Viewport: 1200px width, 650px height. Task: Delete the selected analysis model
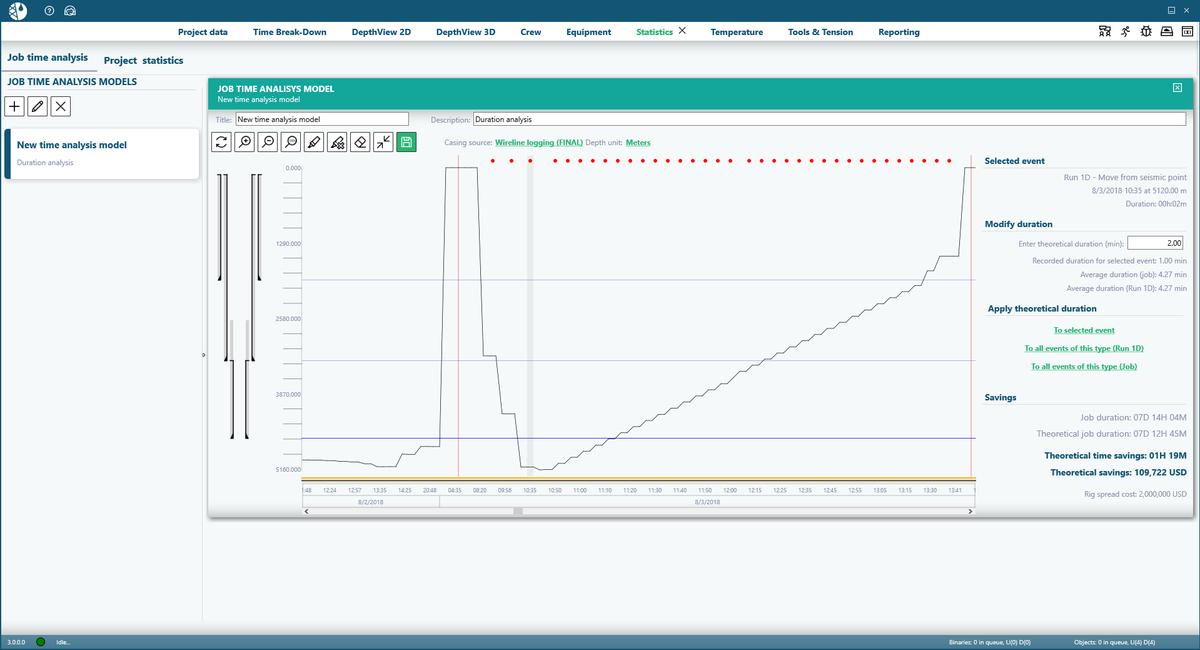click(61, 106)
